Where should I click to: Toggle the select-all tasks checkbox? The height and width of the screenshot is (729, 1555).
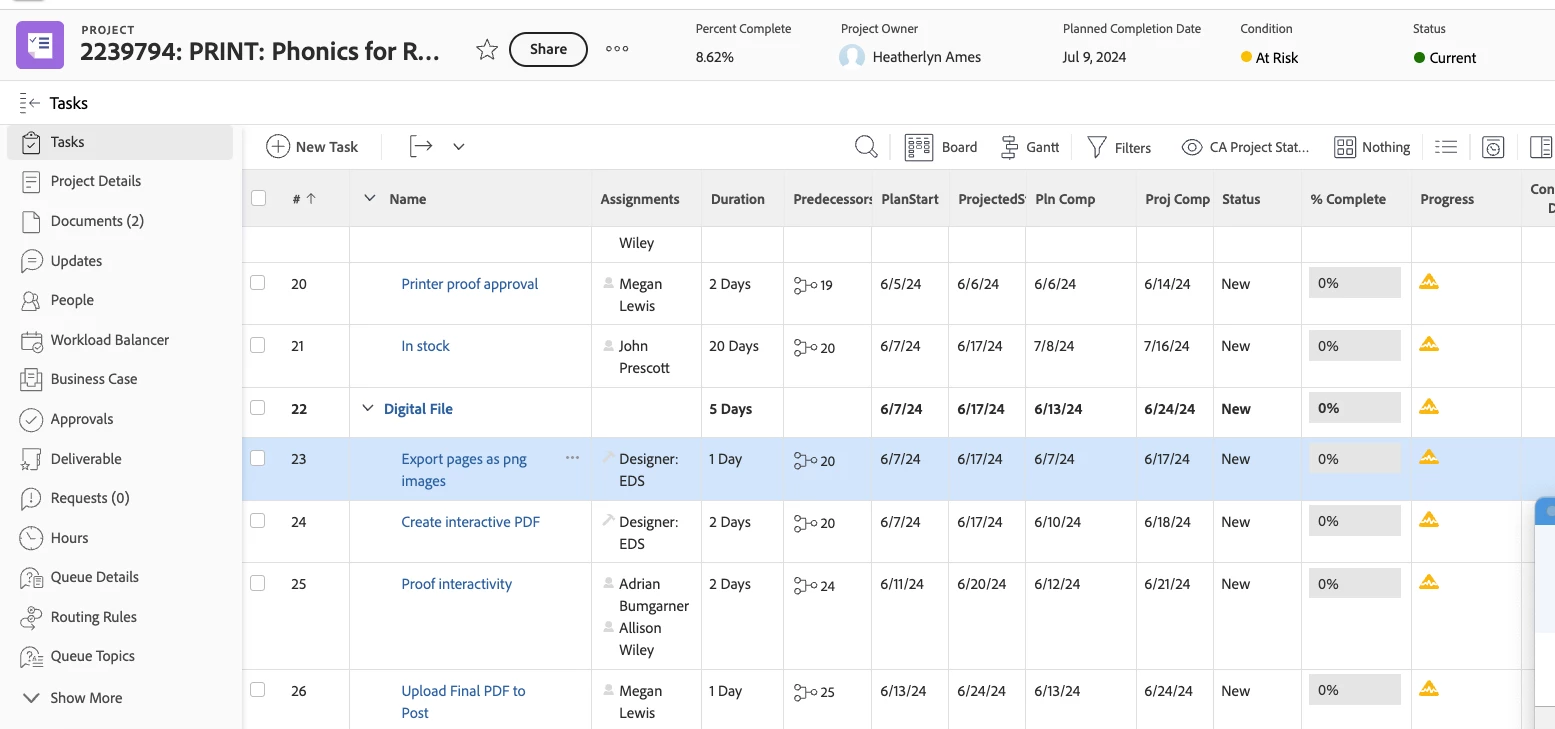259,198
